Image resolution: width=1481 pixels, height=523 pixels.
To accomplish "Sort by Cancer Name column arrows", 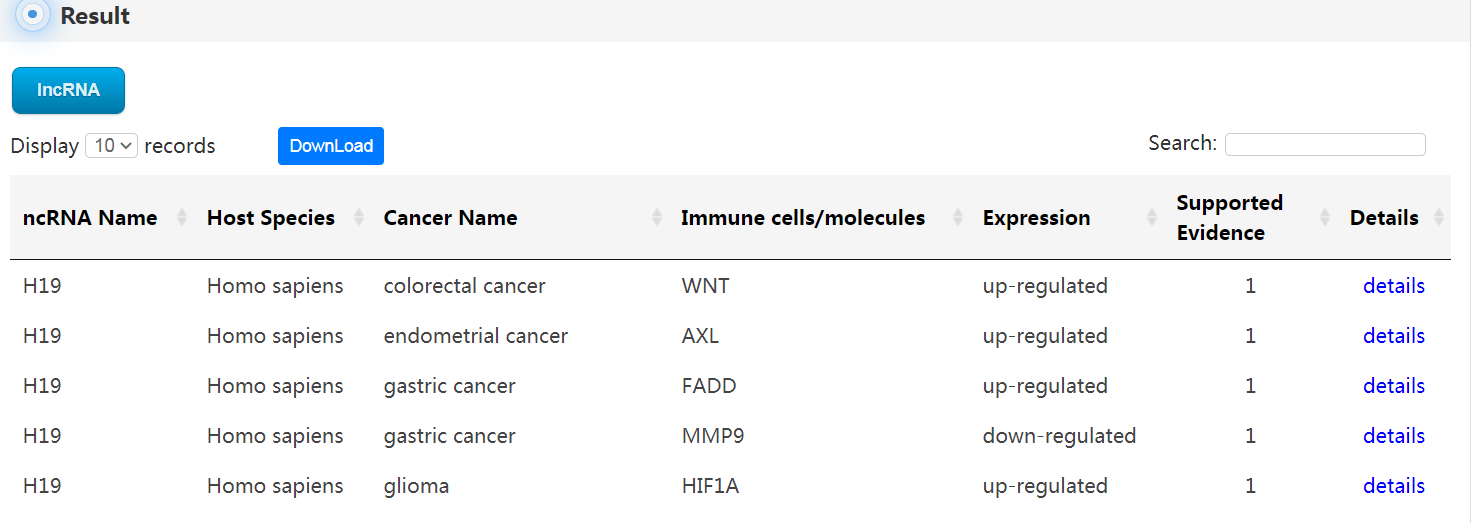I will point(657,217).
